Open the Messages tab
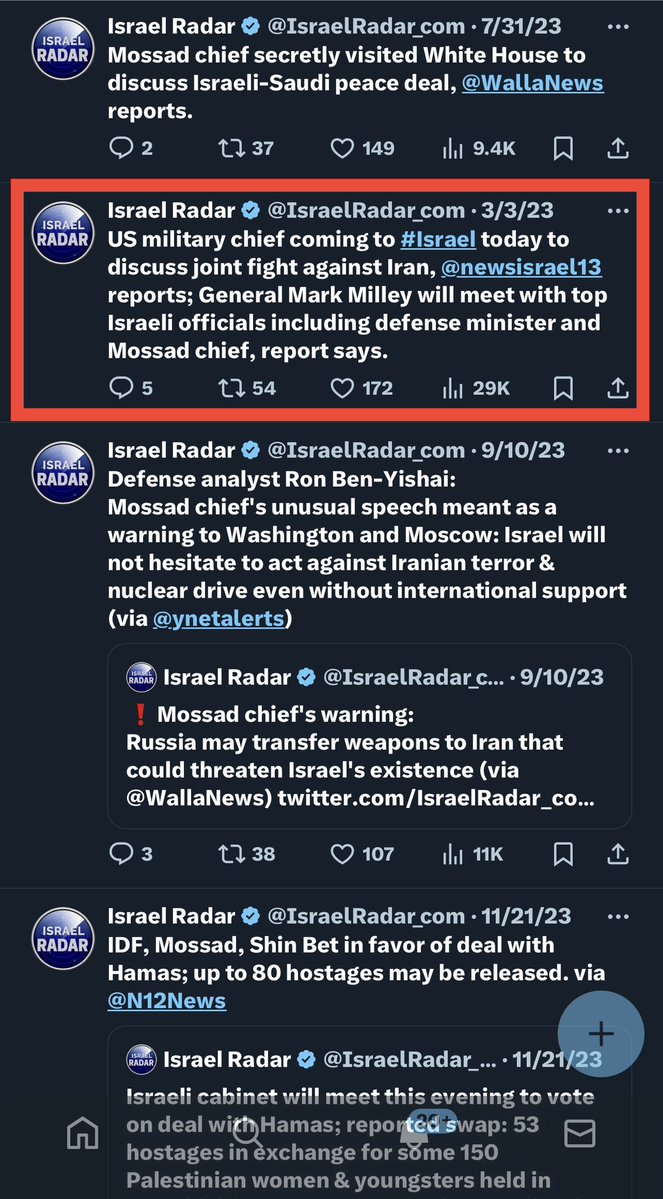 tap(580, 1132)
